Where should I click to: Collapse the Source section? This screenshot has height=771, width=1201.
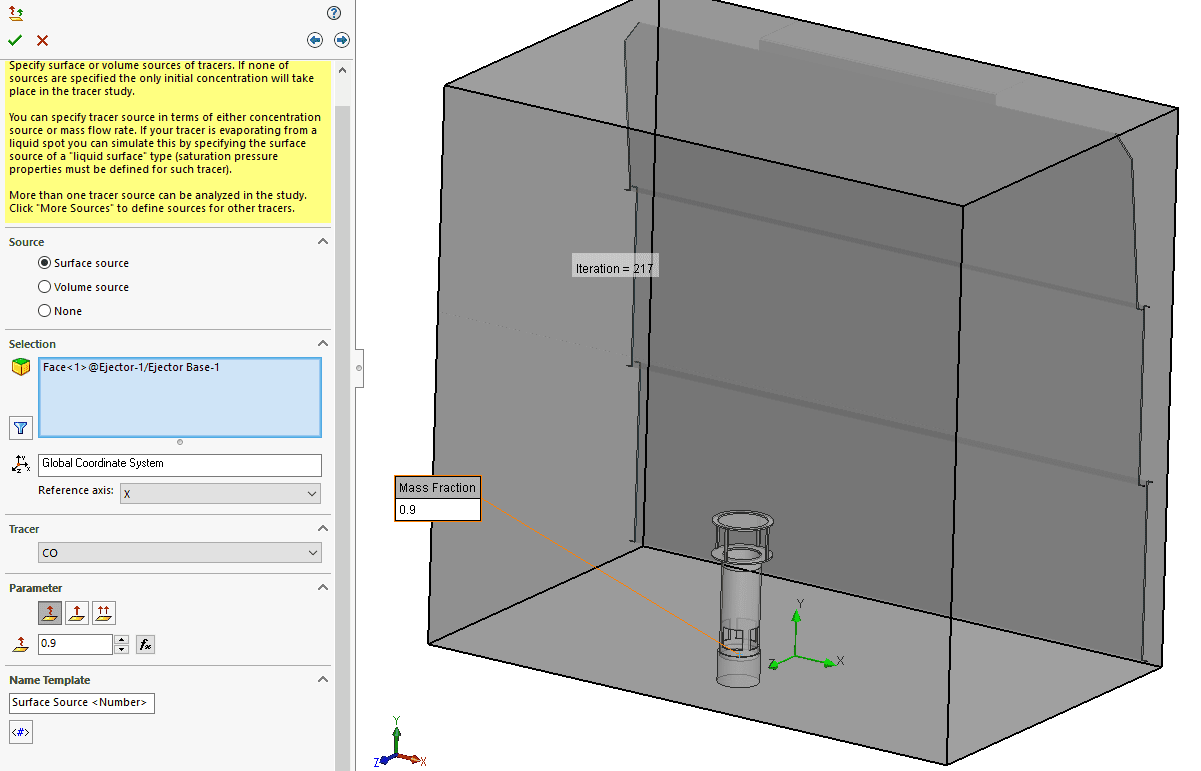(x=322, y=242)
